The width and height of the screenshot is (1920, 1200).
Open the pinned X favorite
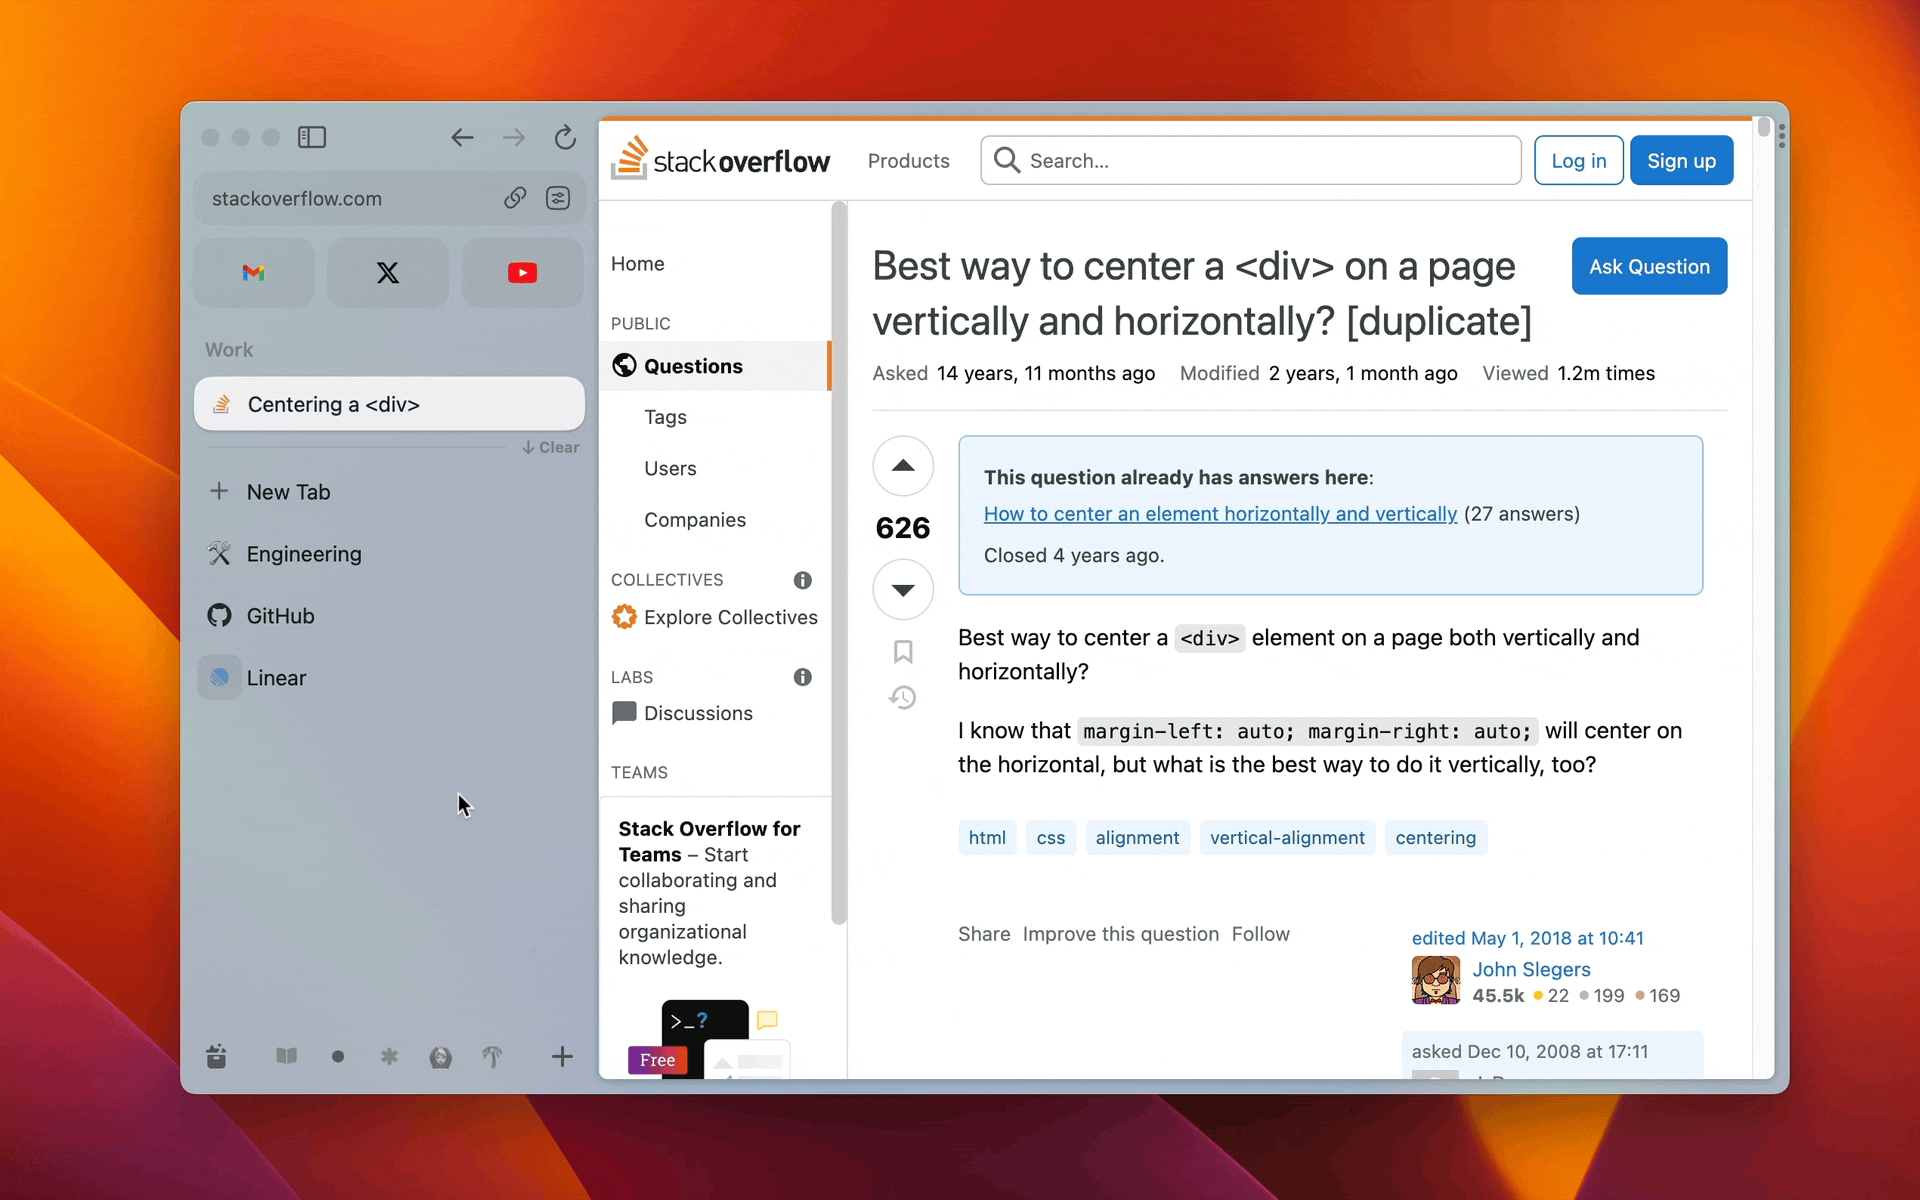(x=388, y=272)
